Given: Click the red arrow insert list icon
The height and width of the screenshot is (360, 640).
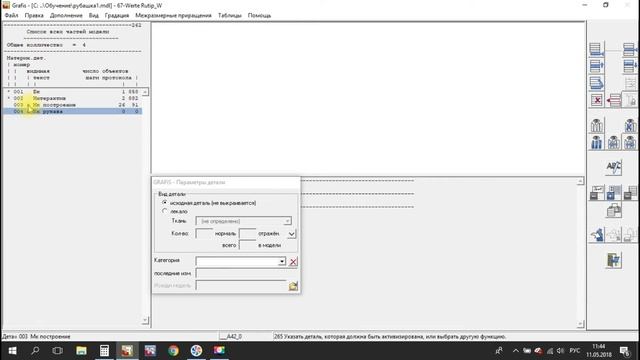Looking at the screenshot, I should (613, 100).
